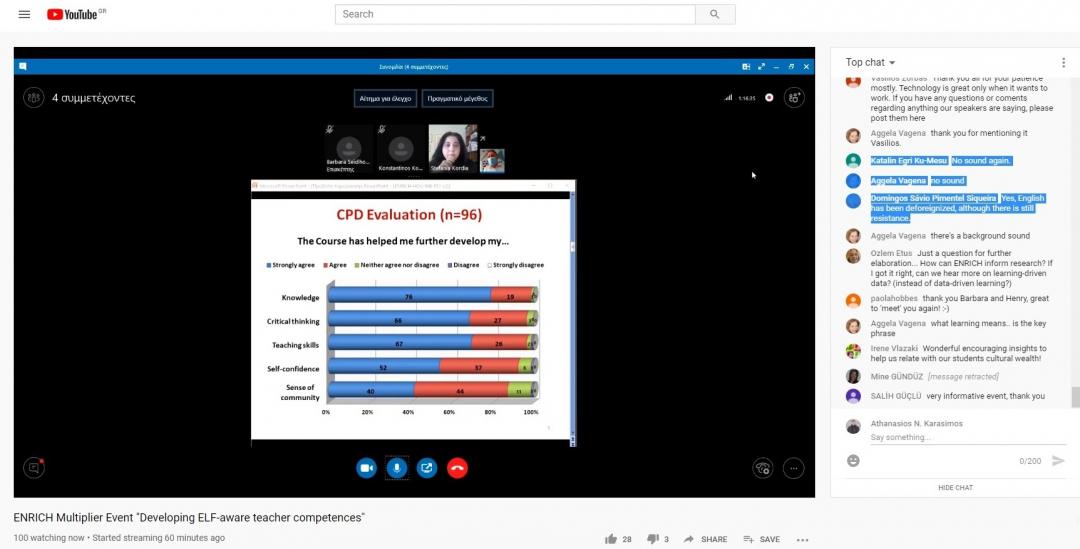1080x549 pixels.
Task: Click the red hang up call button
Action: click(x=457, y=467)
